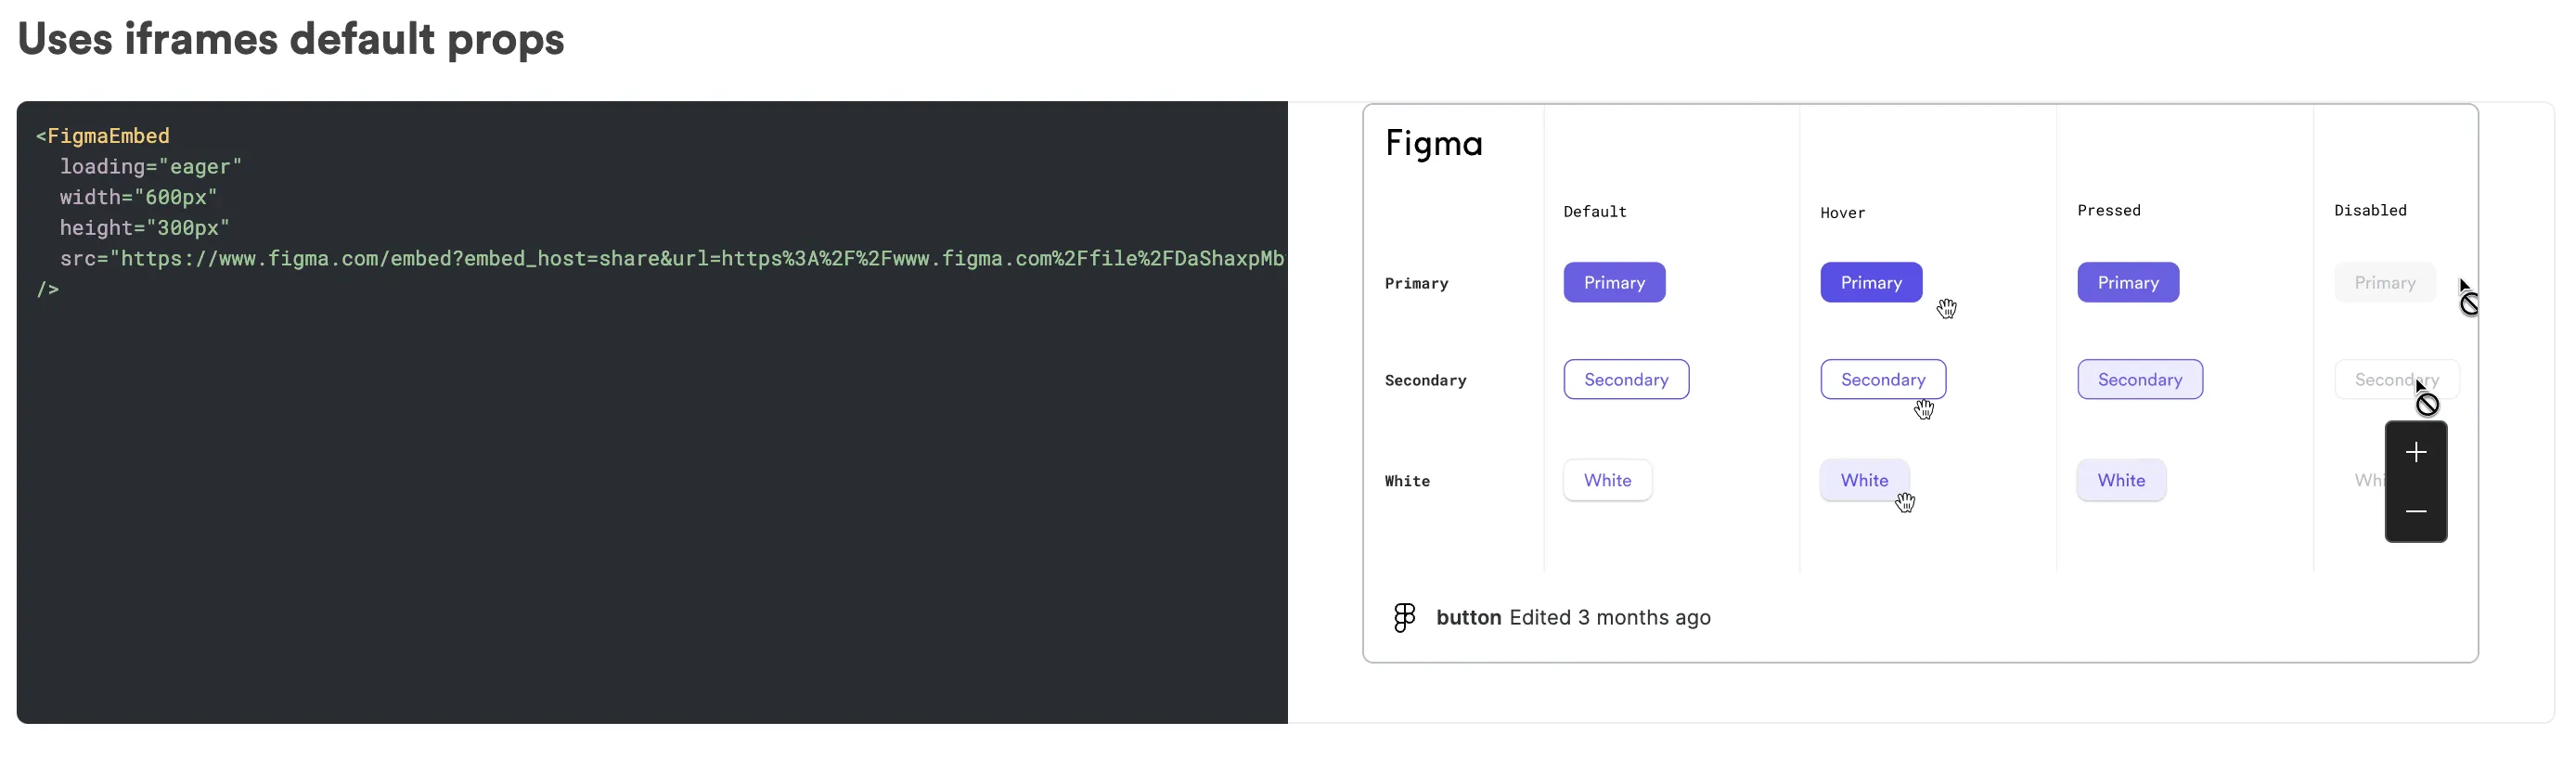Click the loading="eager" line in the code block
Viewport: 2576px width, 761px height.
pyautogui.click(x=150, y=166)
